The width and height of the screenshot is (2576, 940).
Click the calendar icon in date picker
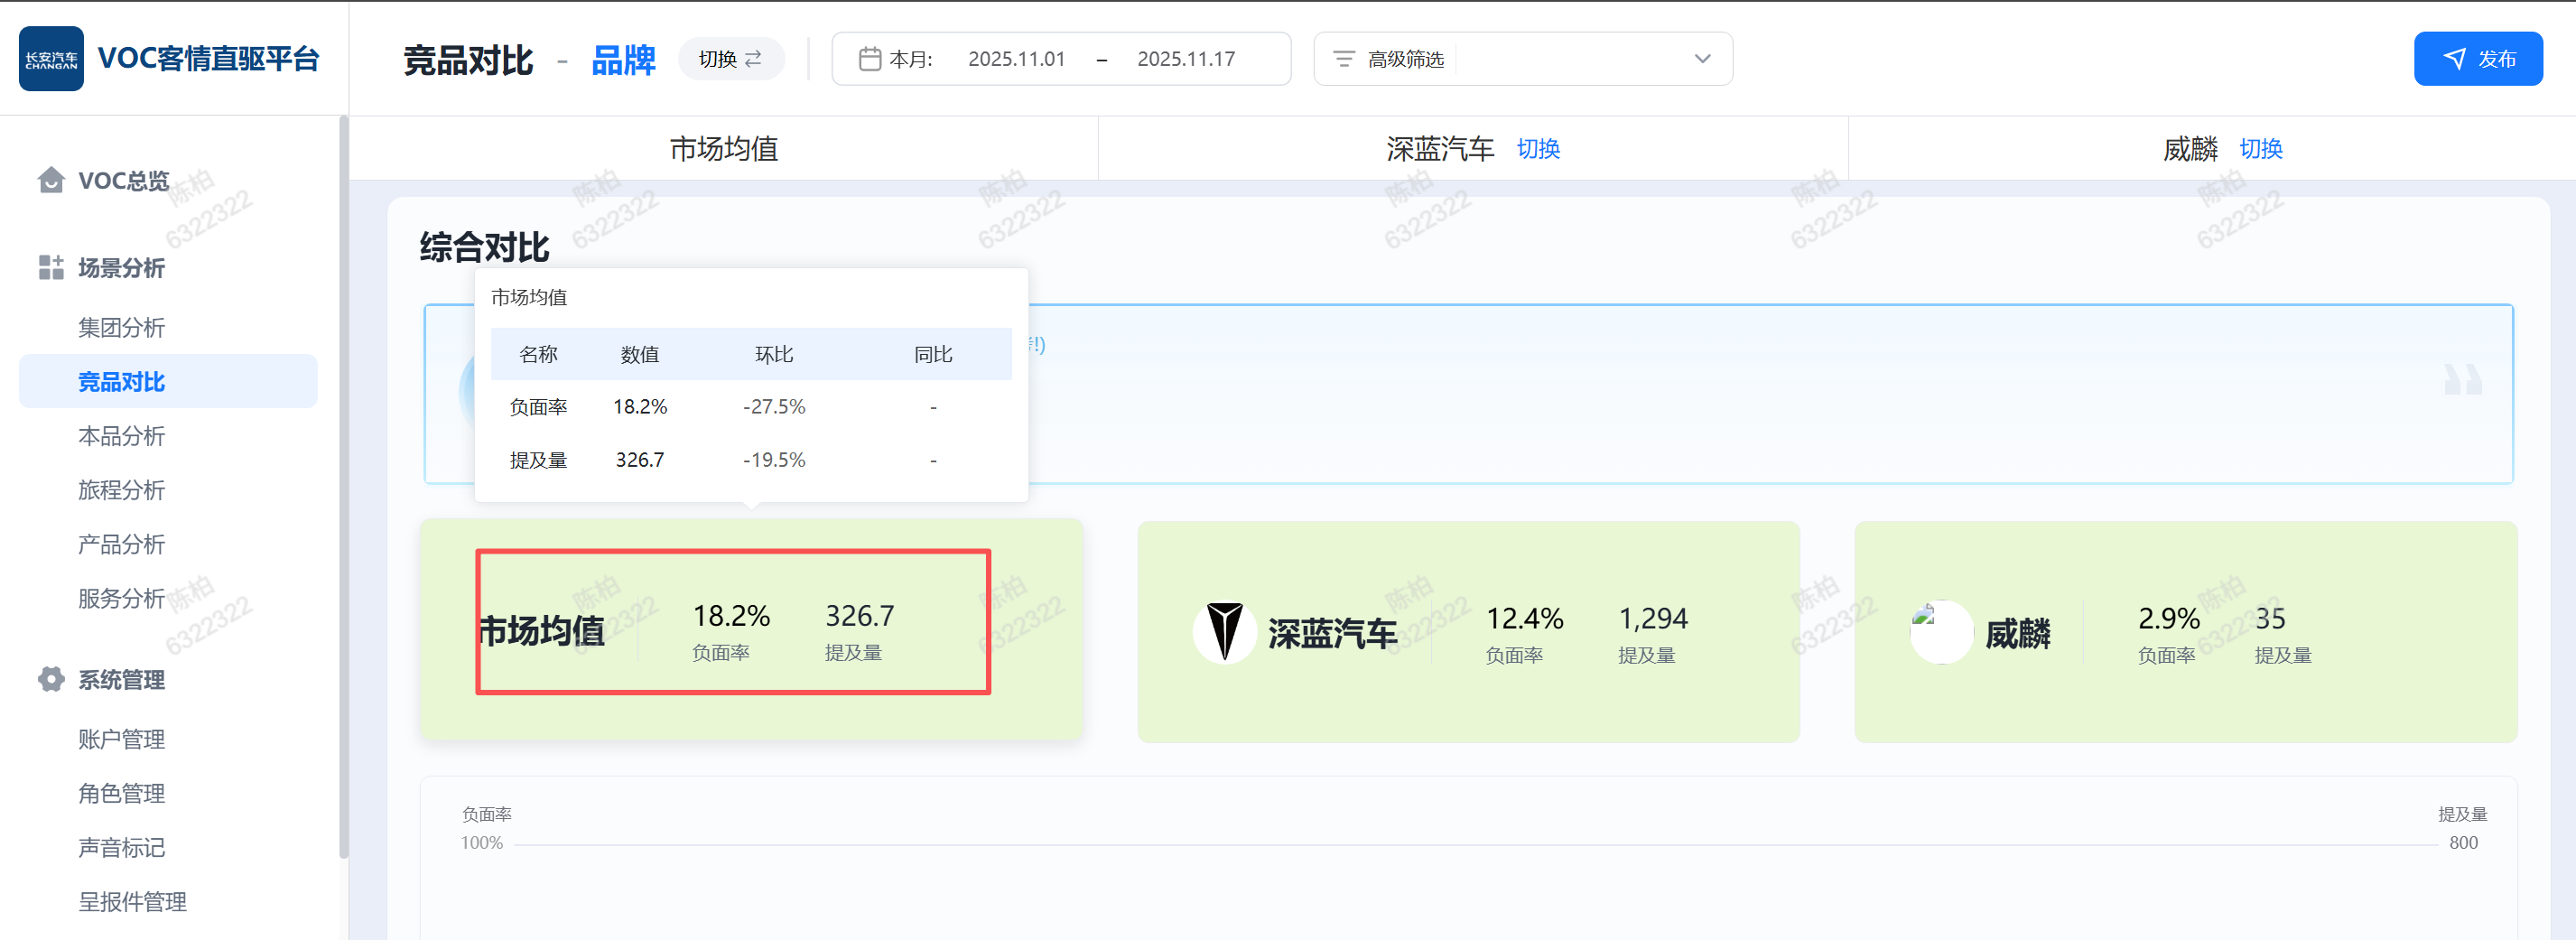pos(869,59)
